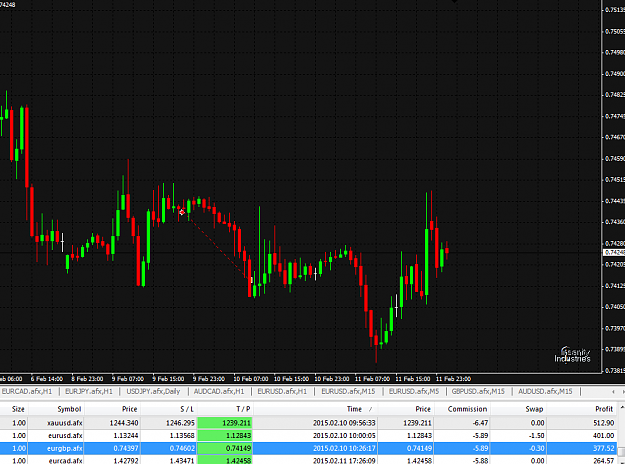Click the stop loss value 1246.295

click(180, 423)
